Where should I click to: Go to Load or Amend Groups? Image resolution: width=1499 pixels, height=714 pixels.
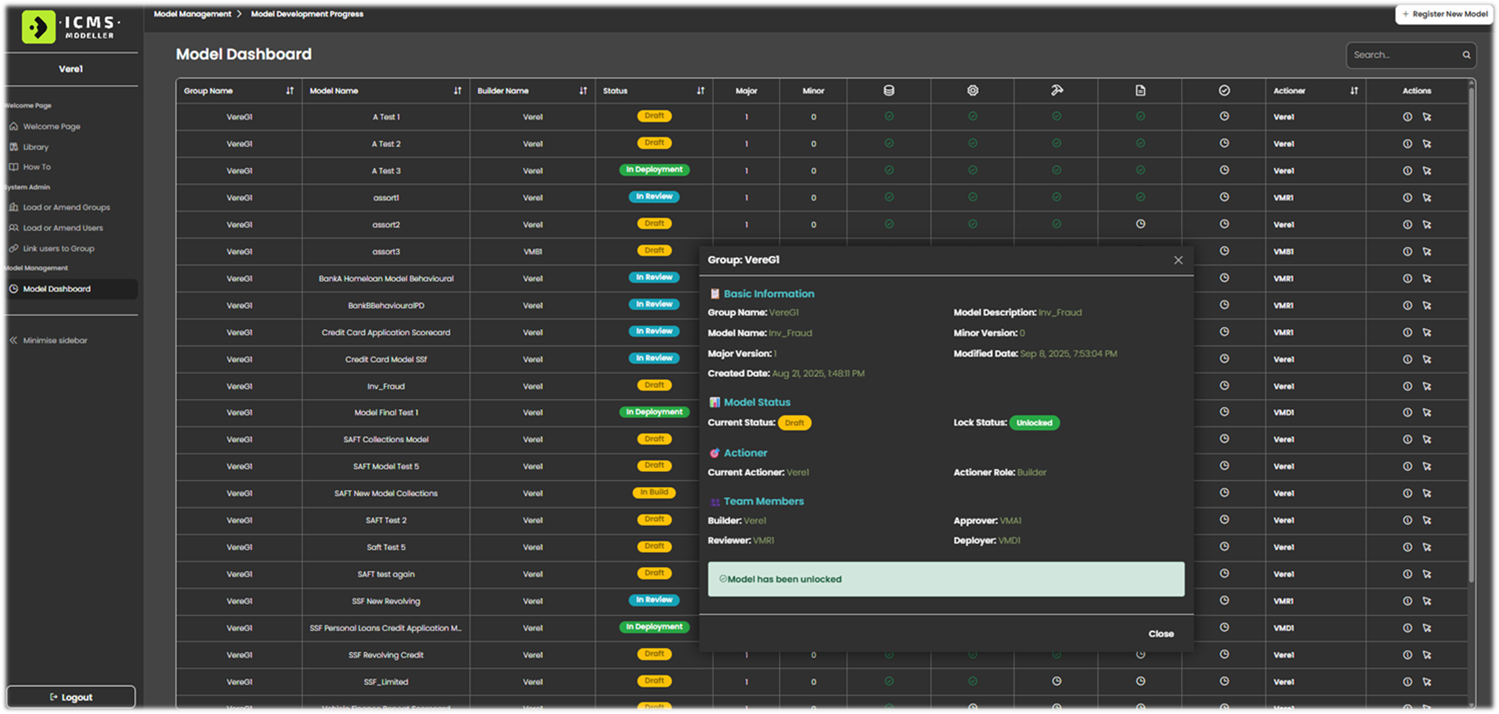point(66,208)
